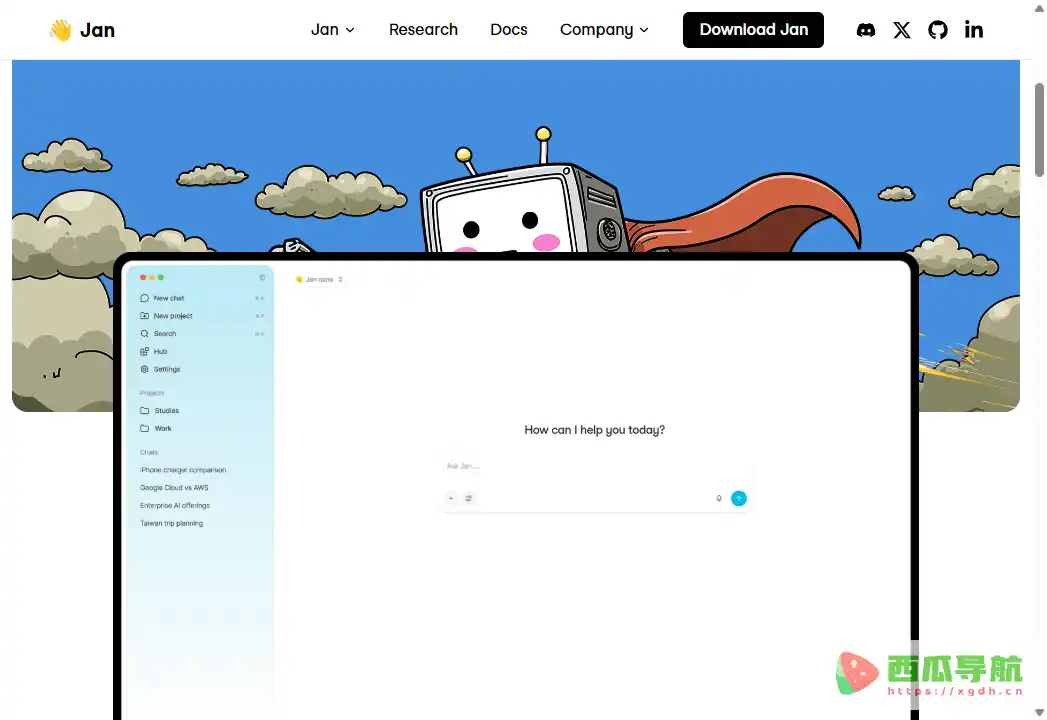
Task: Open the Discord icon link
Action: [x=865, y=30]
